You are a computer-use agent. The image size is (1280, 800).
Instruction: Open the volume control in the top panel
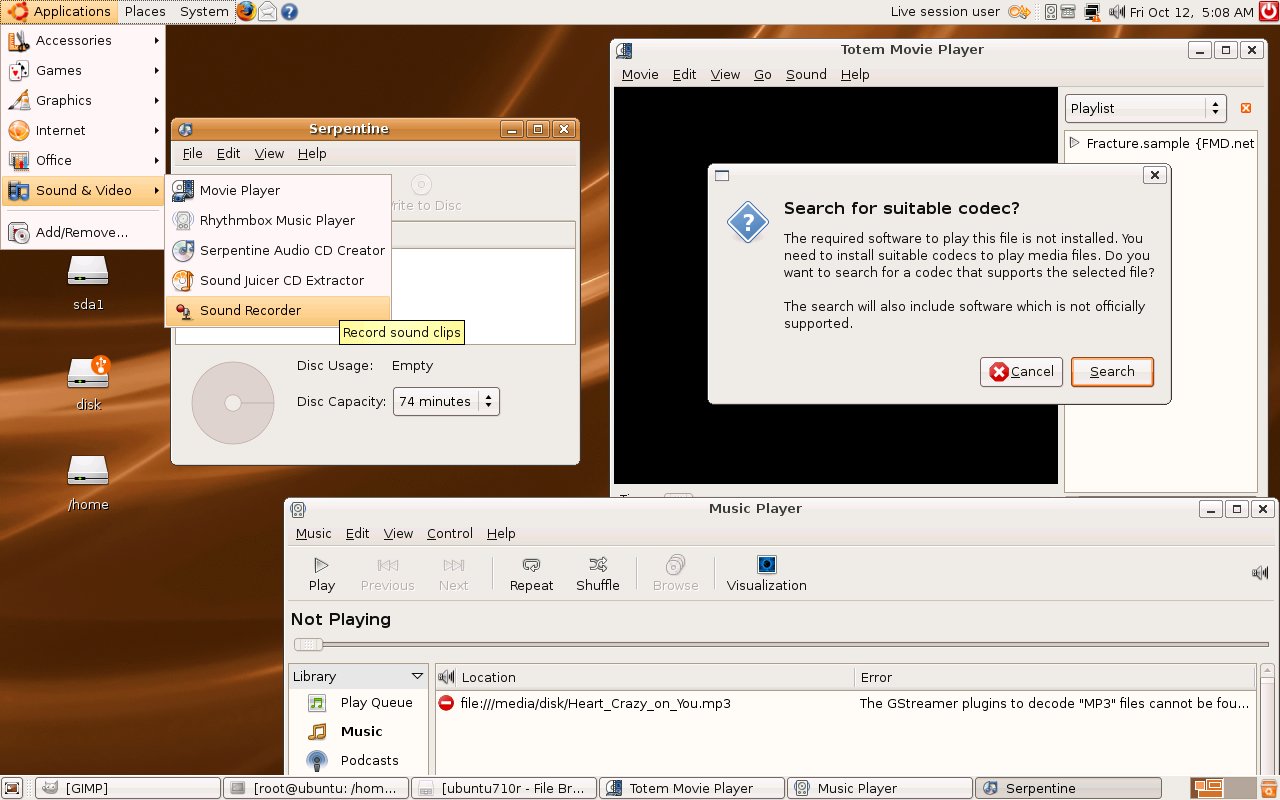(1115, 12)
